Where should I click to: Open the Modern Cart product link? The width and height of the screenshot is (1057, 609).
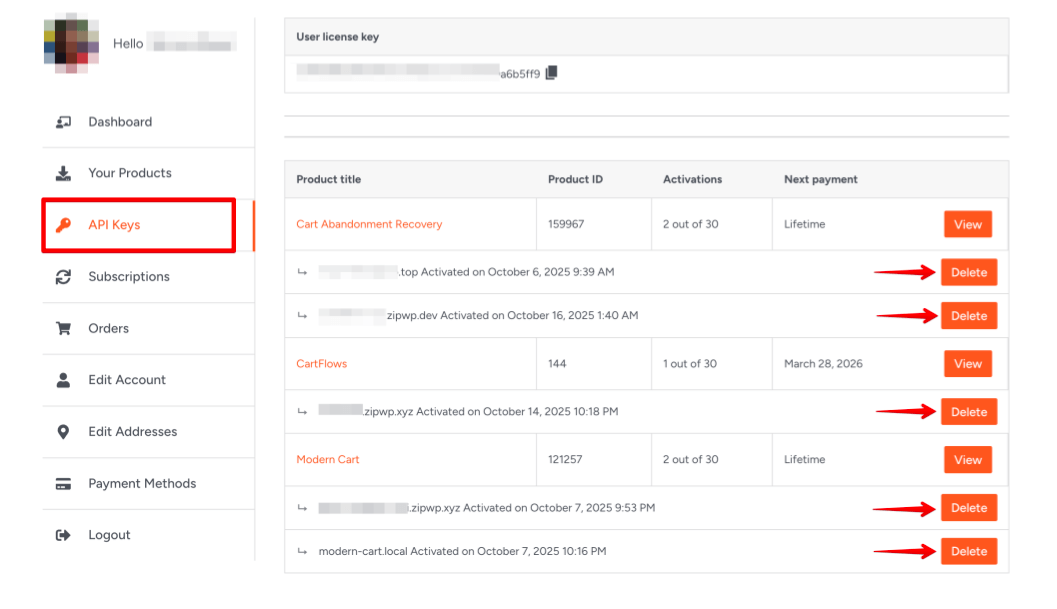coord(328,460)
